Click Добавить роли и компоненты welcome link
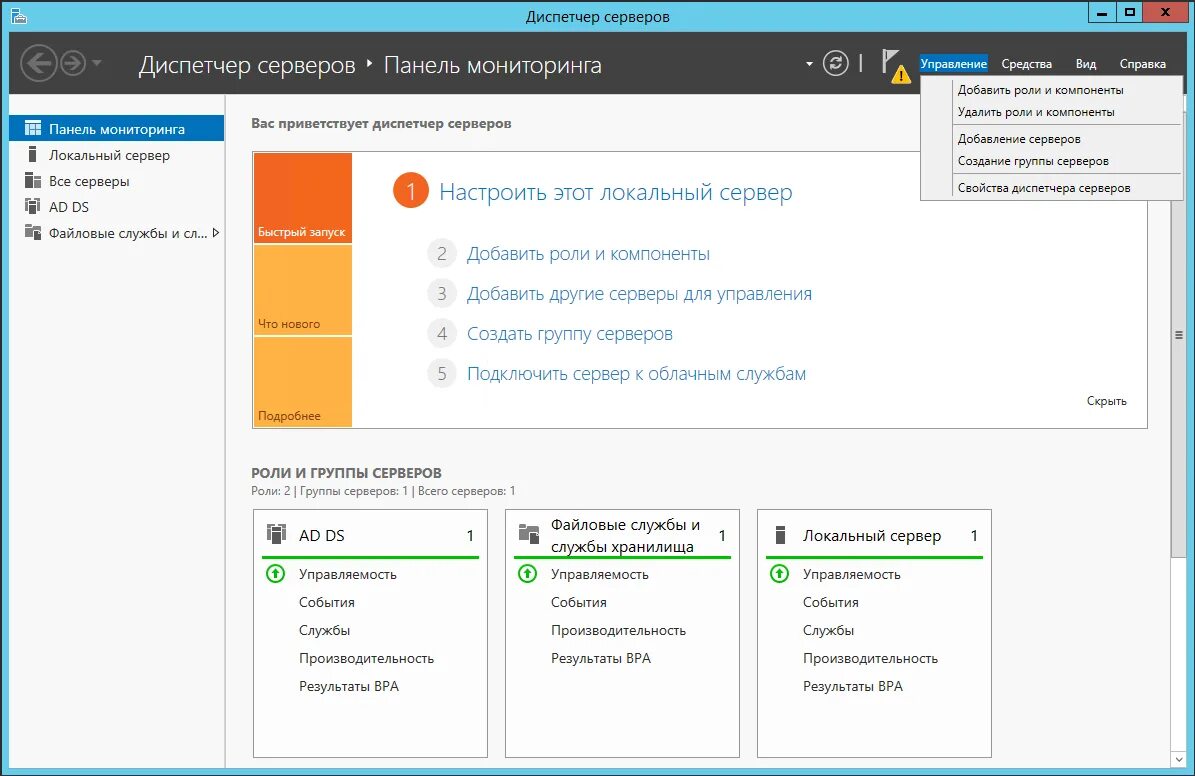This screenshot has width=1195, height=776. pyautogui.click(x=588, y=254)
